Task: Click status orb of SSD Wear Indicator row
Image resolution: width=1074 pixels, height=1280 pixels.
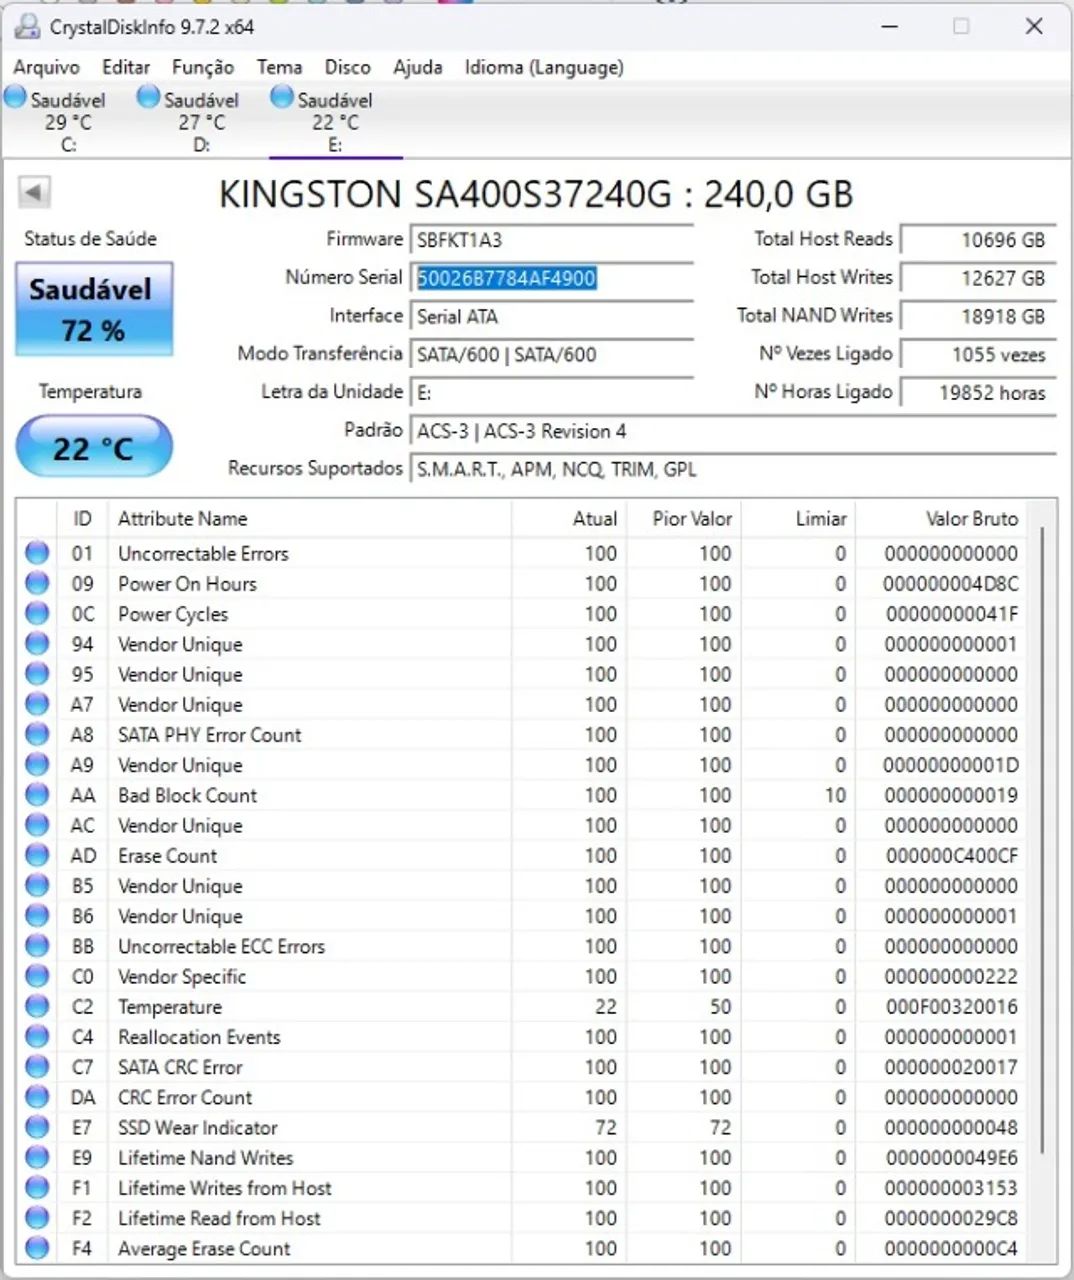Action: click(37, 1127)
